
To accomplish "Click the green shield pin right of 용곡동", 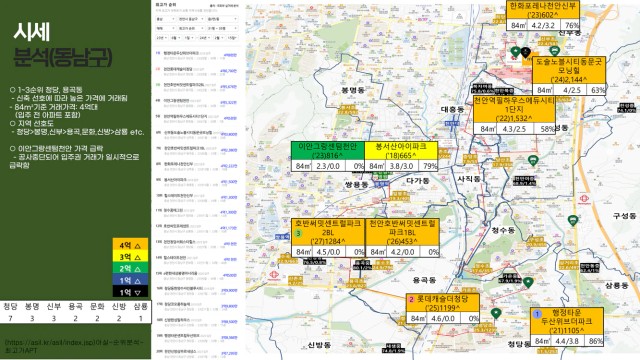I will [528, 282].
